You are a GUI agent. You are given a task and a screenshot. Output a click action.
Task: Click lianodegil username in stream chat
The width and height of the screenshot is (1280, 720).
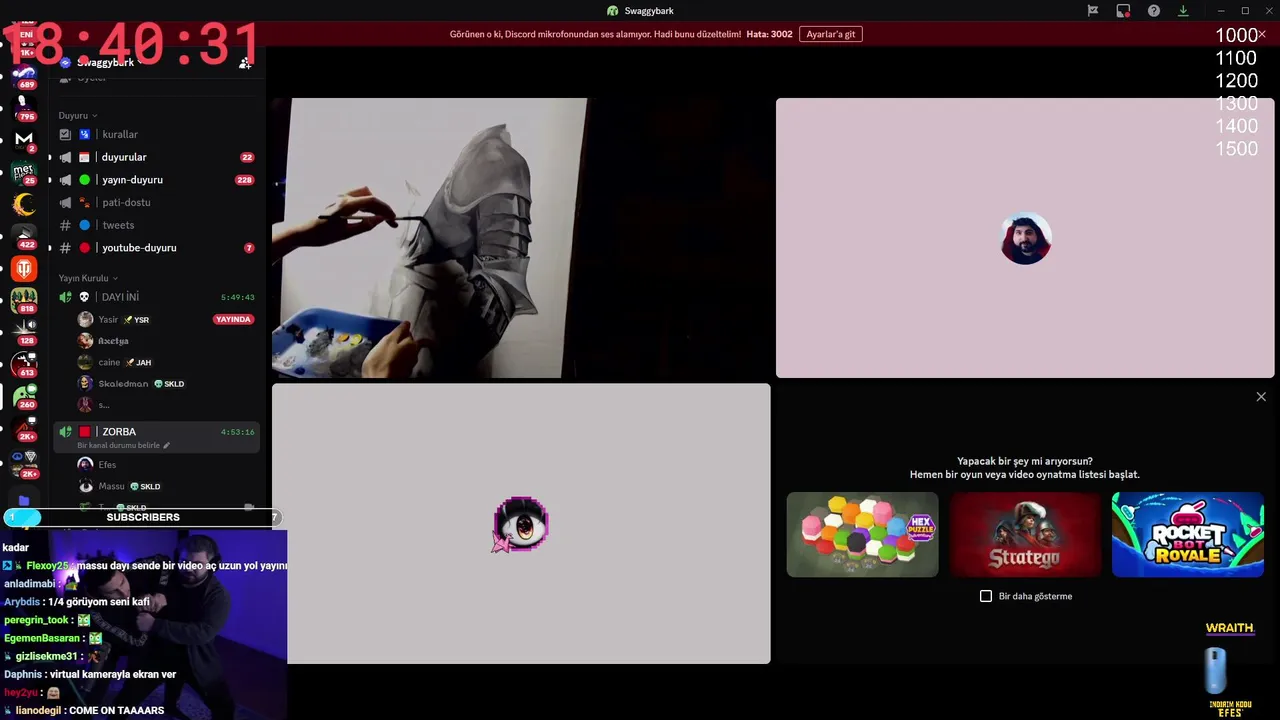click(38, 710)
